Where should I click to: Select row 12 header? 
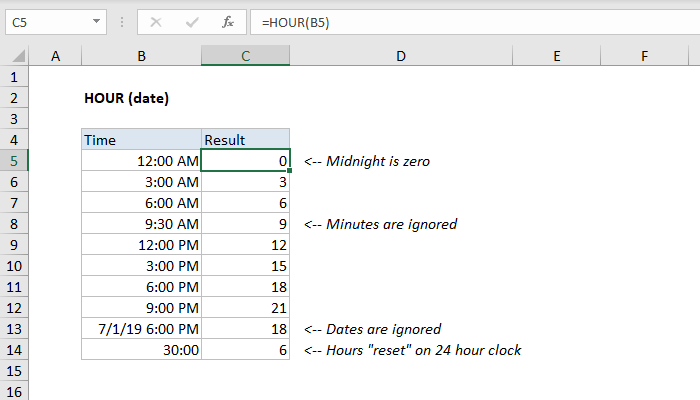(x=14, y=308)
